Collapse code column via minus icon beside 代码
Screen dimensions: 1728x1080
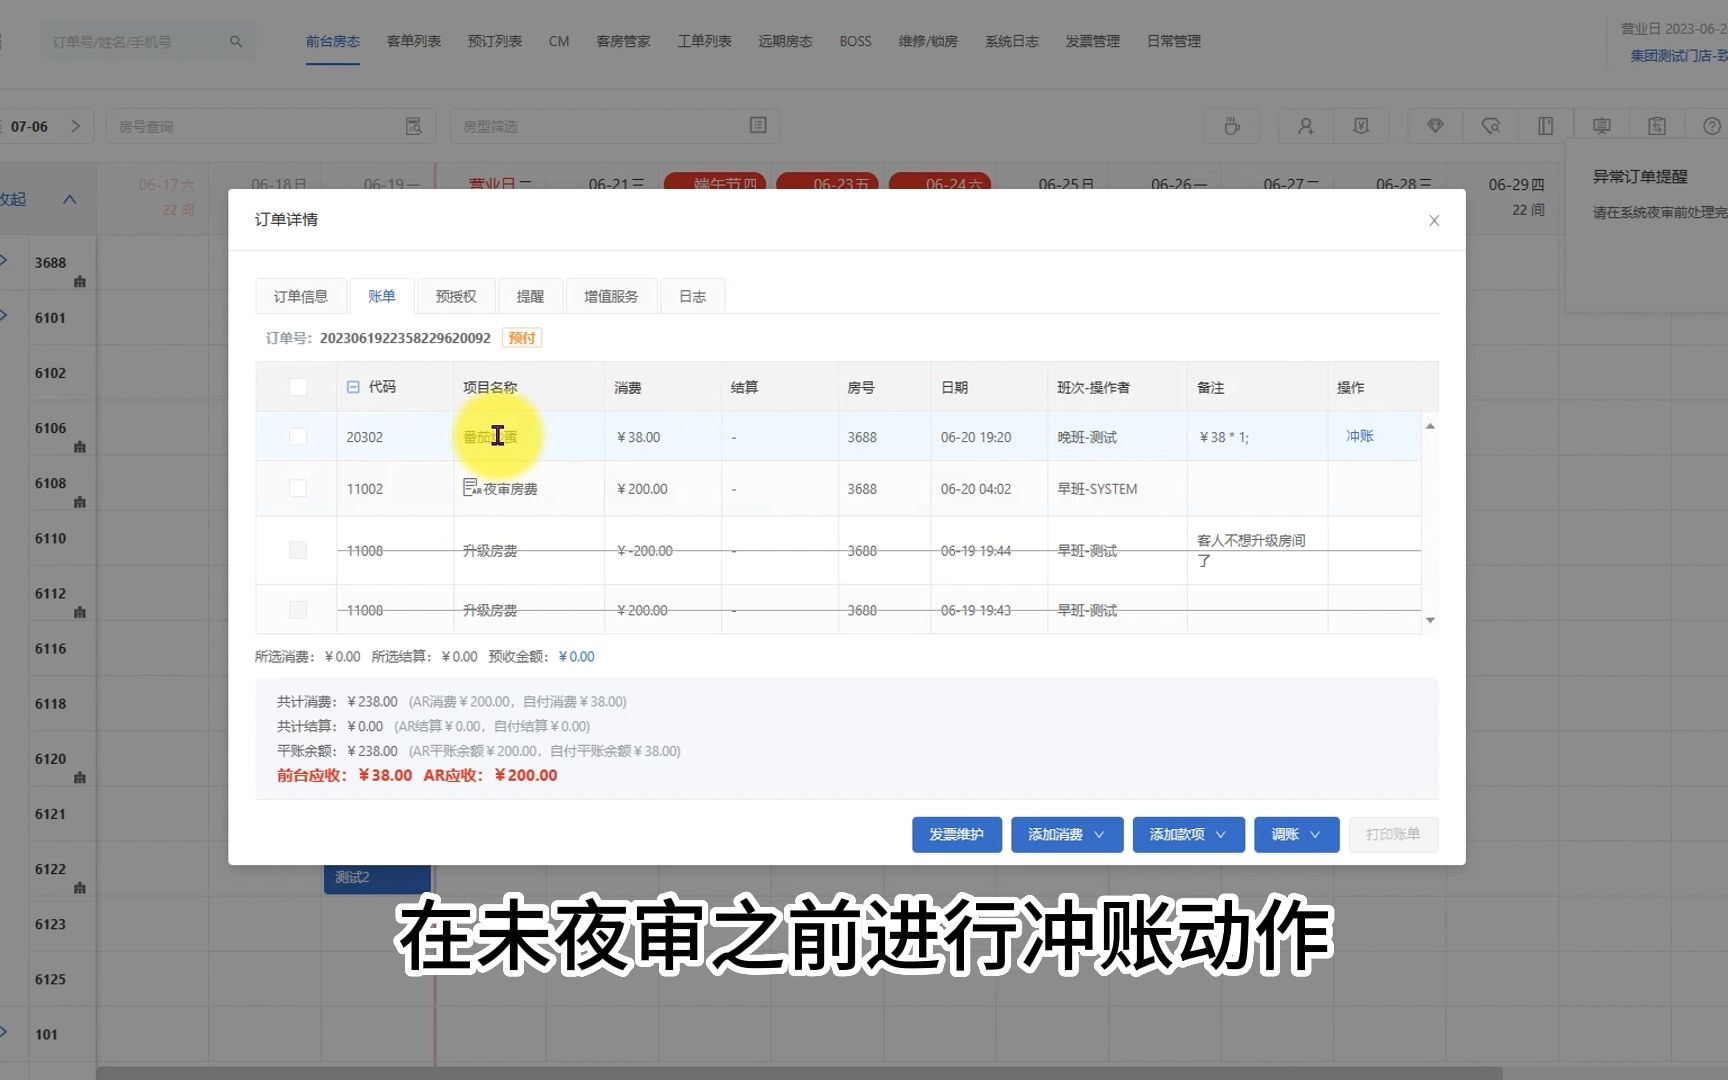353,387
